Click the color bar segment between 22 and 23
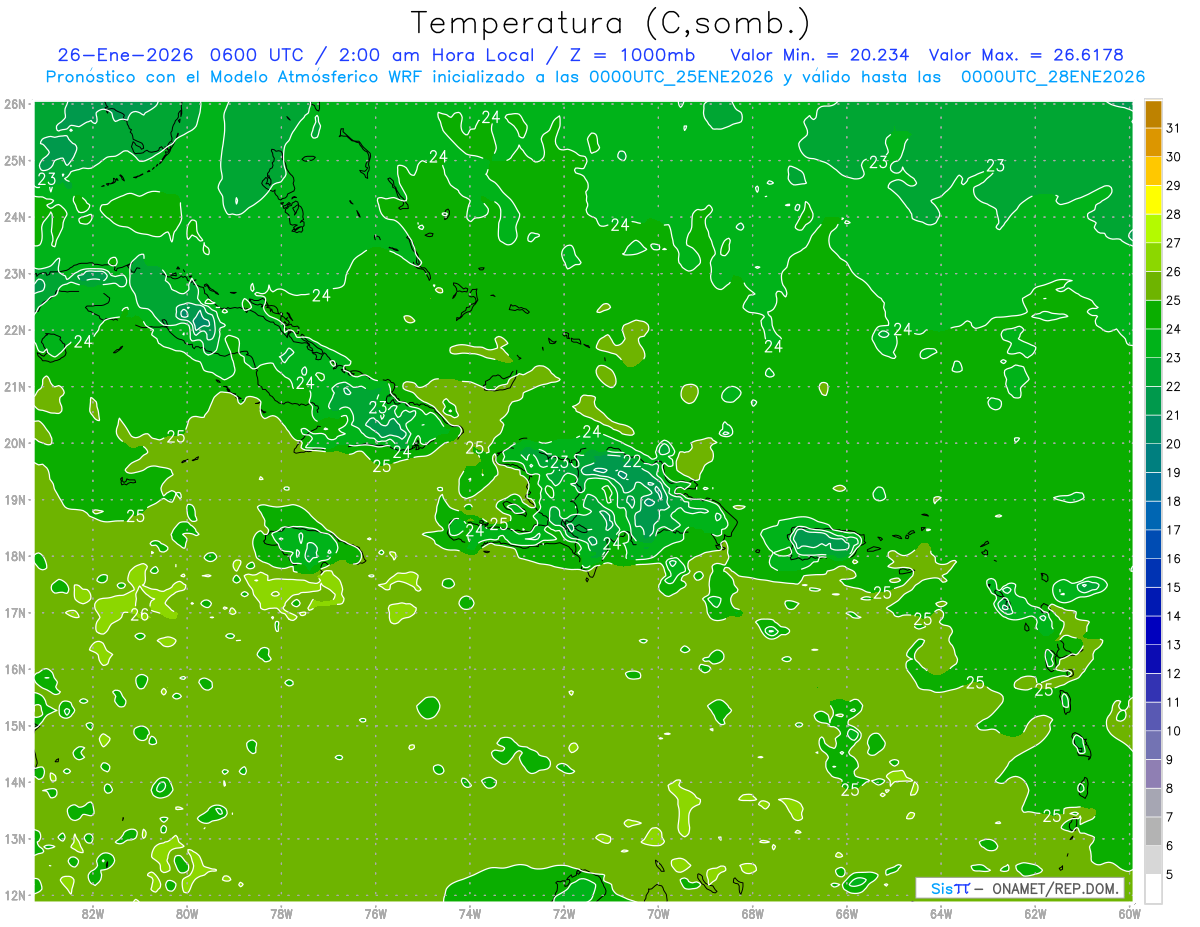 pos(1153,372)
